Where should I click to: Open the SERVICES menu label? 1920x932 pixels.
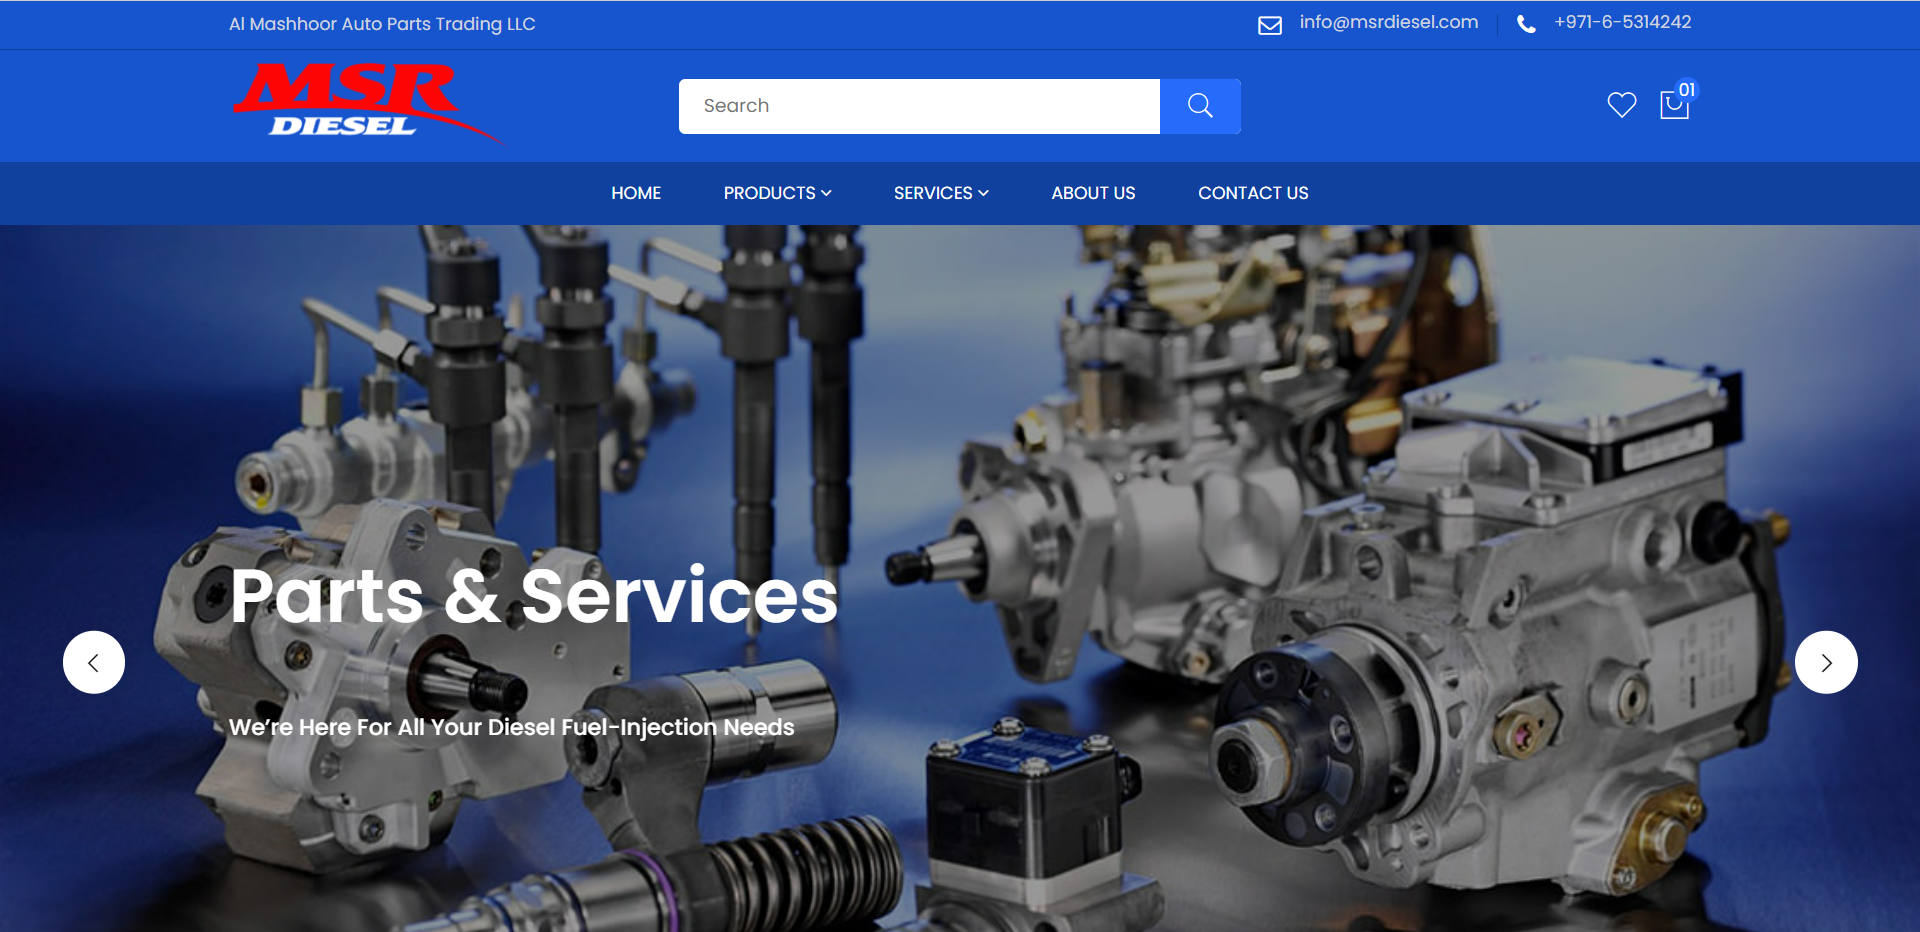tap(932, 193)
